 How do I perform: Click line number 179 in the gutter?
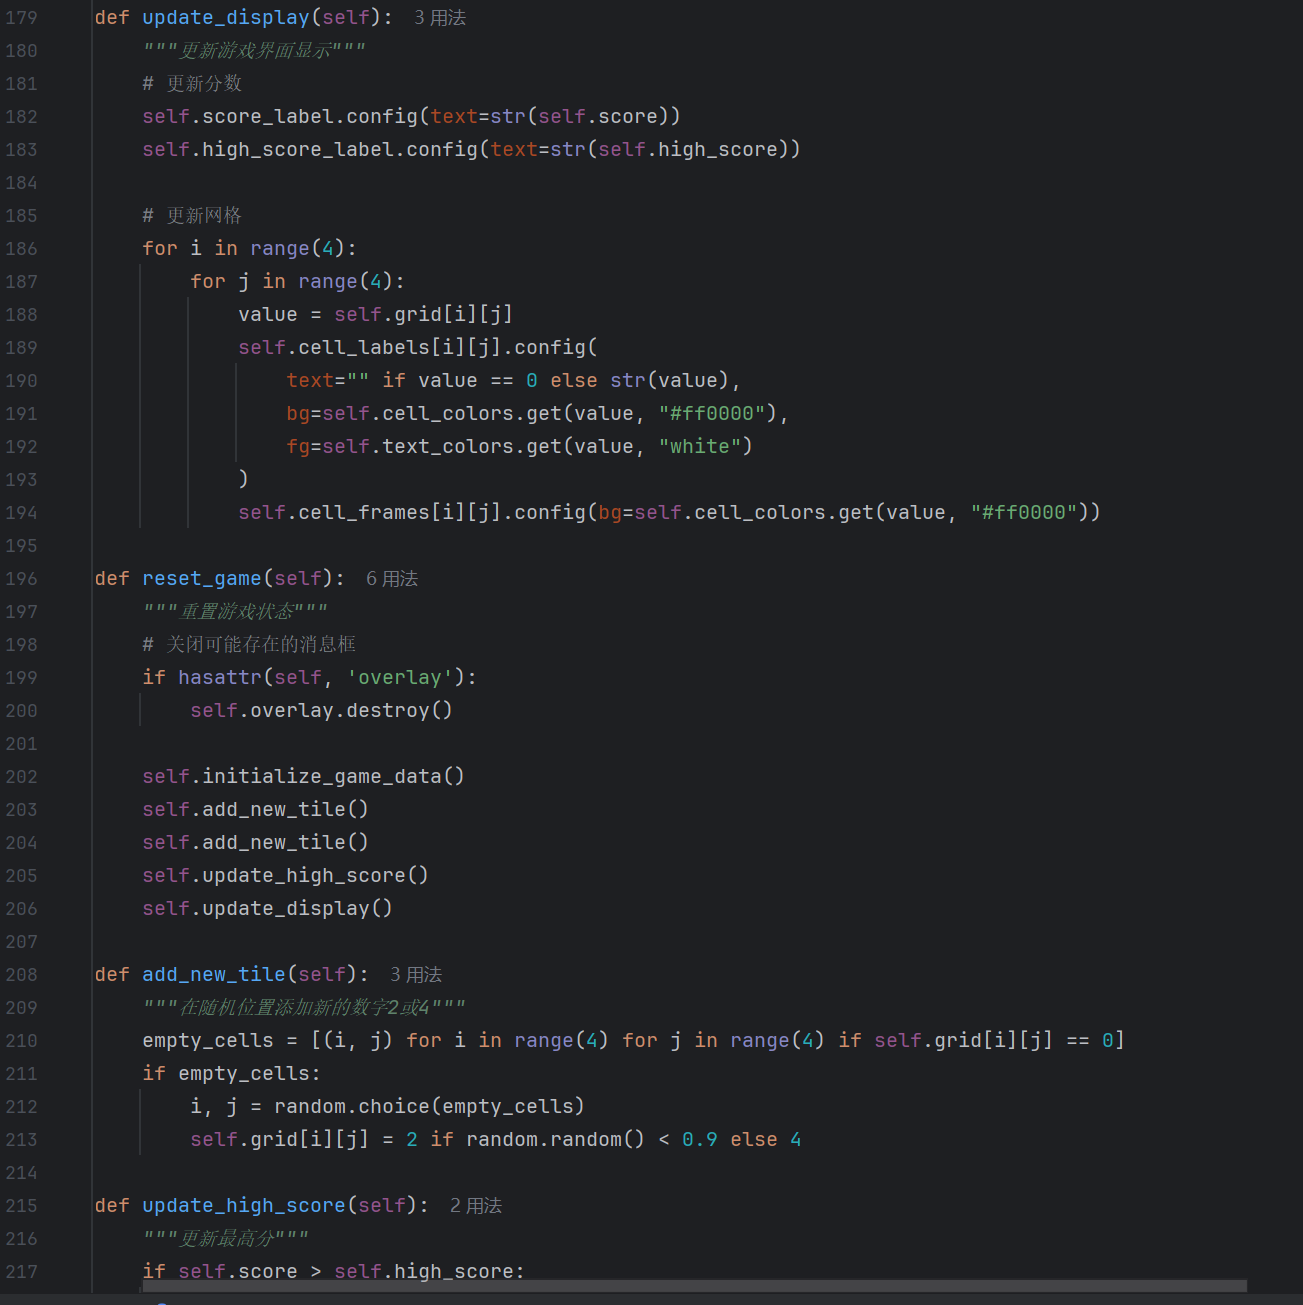coord(22,18)
